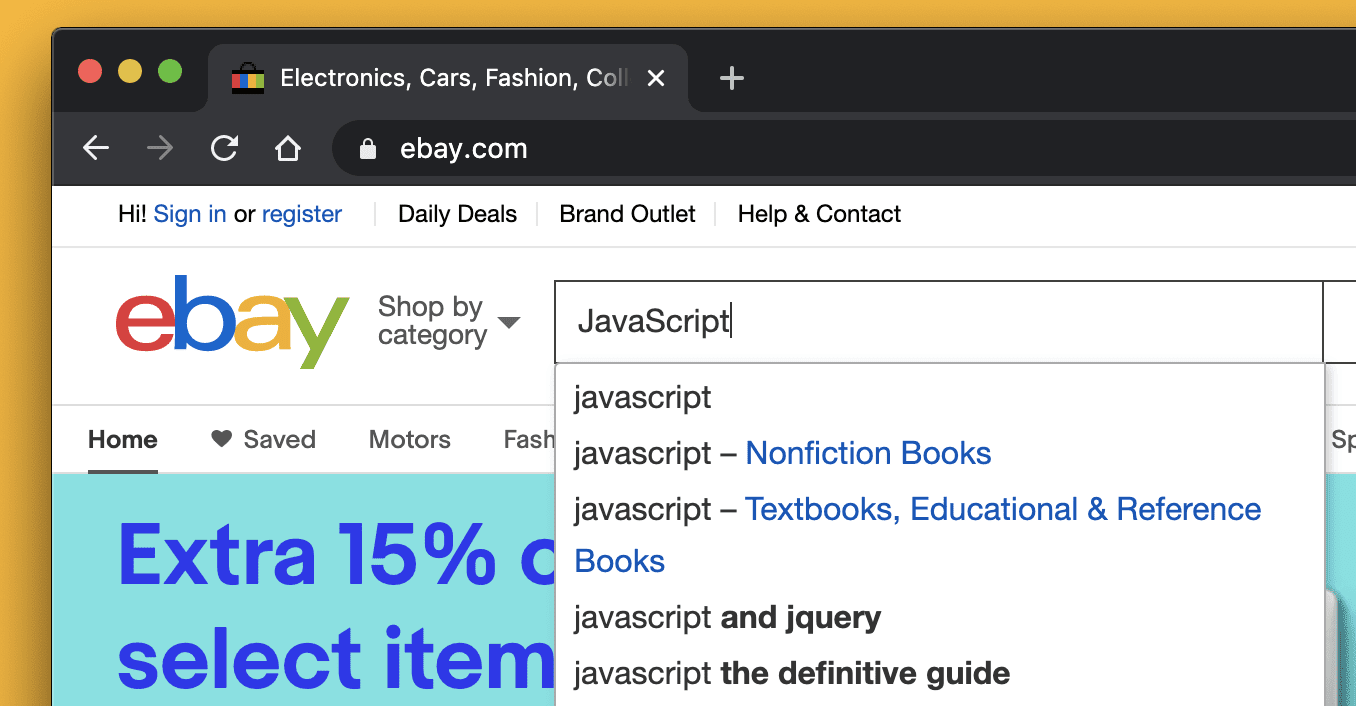Click the padlock icon in the address bar
The image size is (1356, 706).
pyautogui.click(x=367, y=148)
